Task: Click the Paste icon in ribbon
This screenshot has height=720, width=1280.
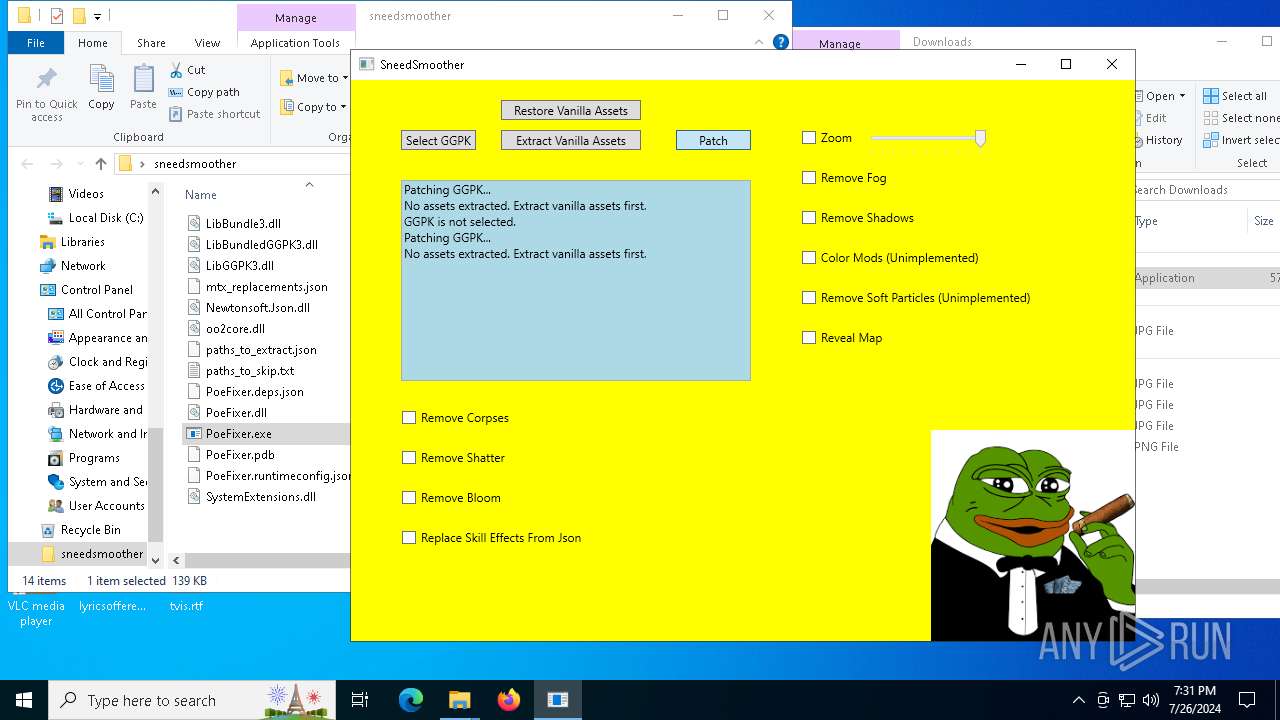Action: click(143, 87)
